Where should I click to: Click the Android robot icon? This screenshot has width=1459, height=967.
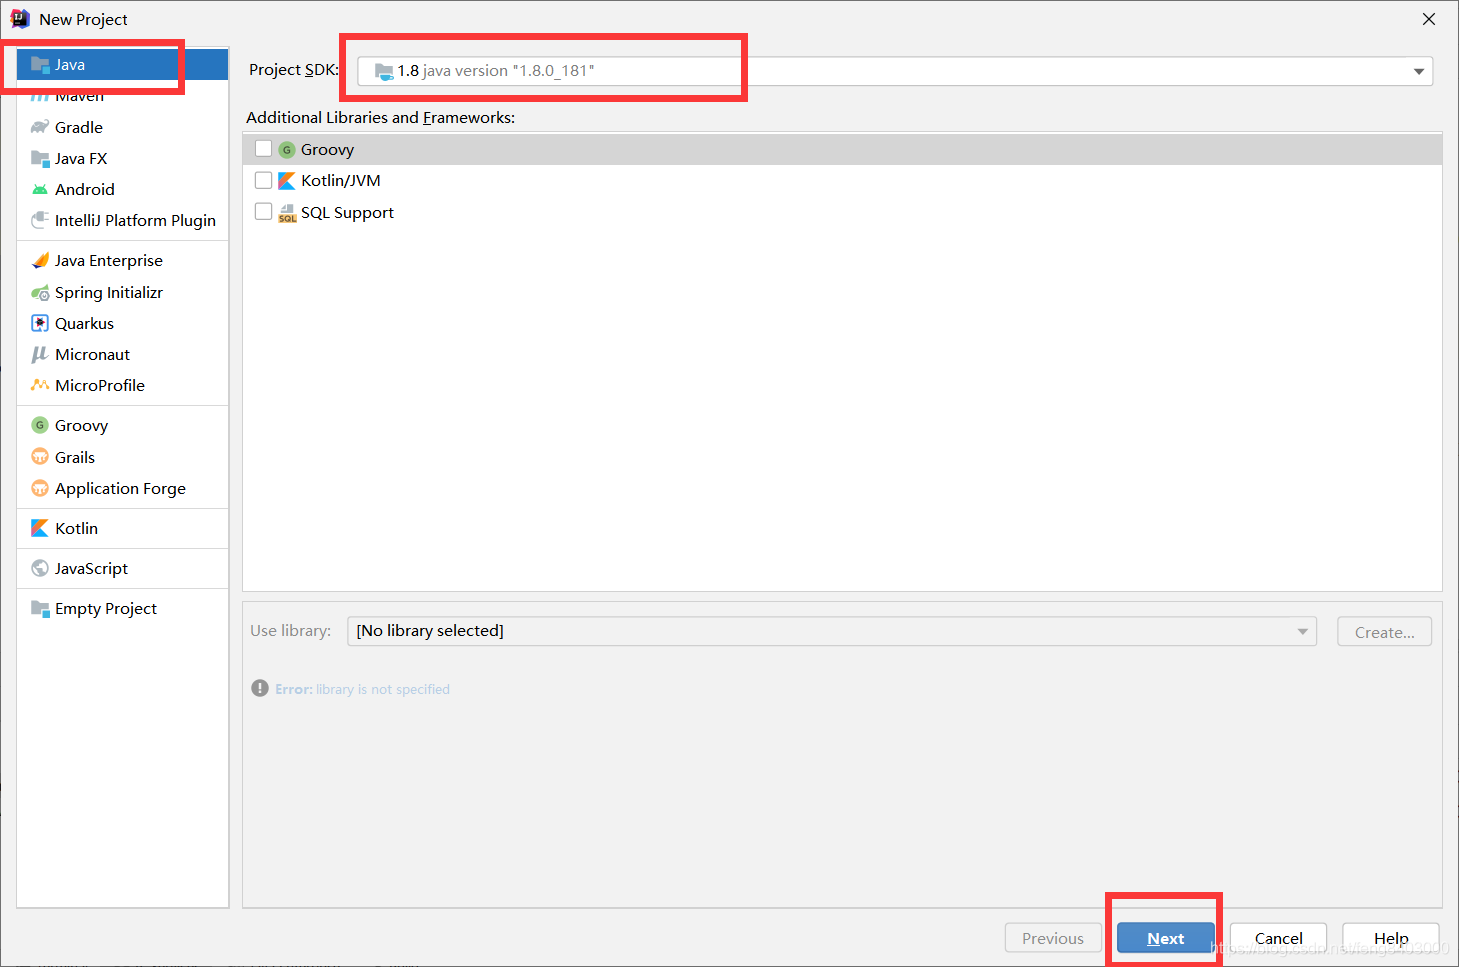(x=40, y=189)
